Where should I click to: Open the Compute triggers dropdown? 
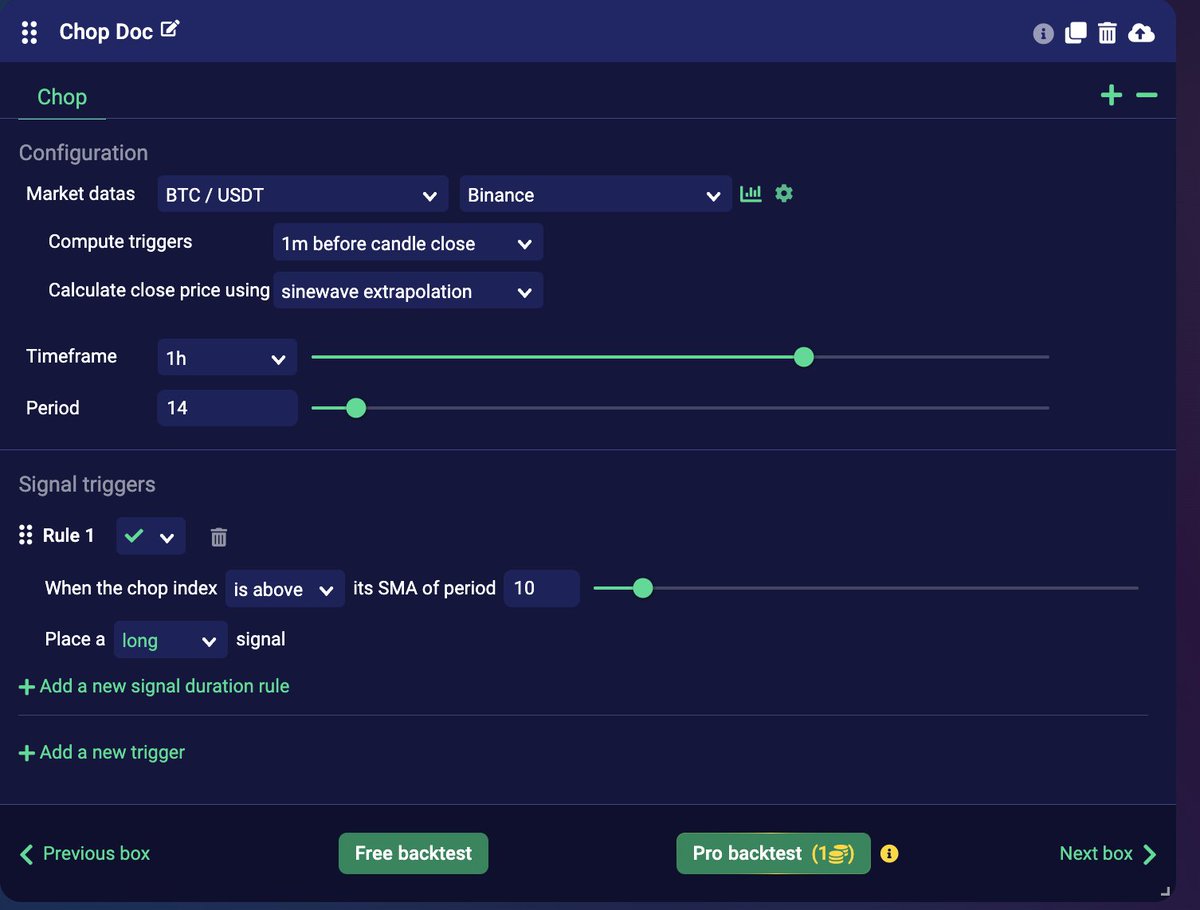[408, 243]
